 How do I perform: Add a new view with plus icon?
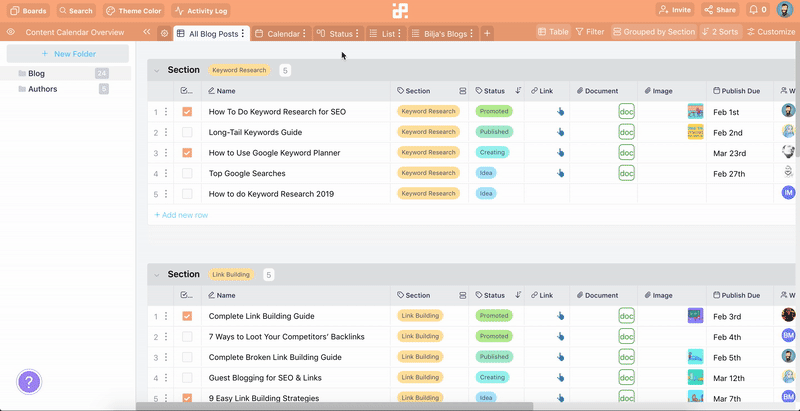pyautogui.click(x=487, y=33)
